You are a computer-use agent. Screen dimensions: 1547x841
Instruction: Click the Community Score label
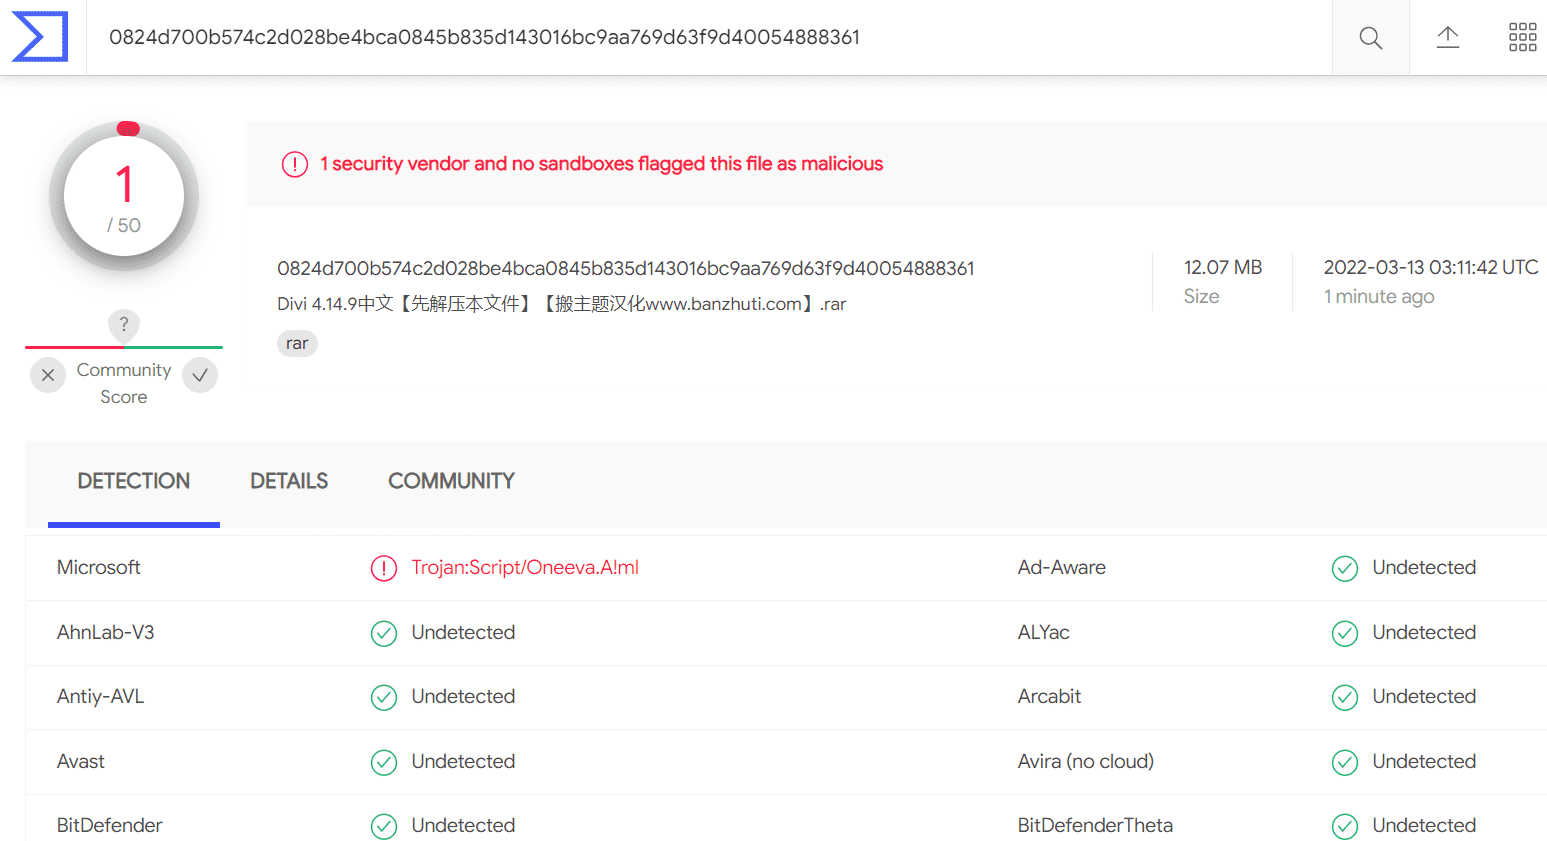point(124,383)
